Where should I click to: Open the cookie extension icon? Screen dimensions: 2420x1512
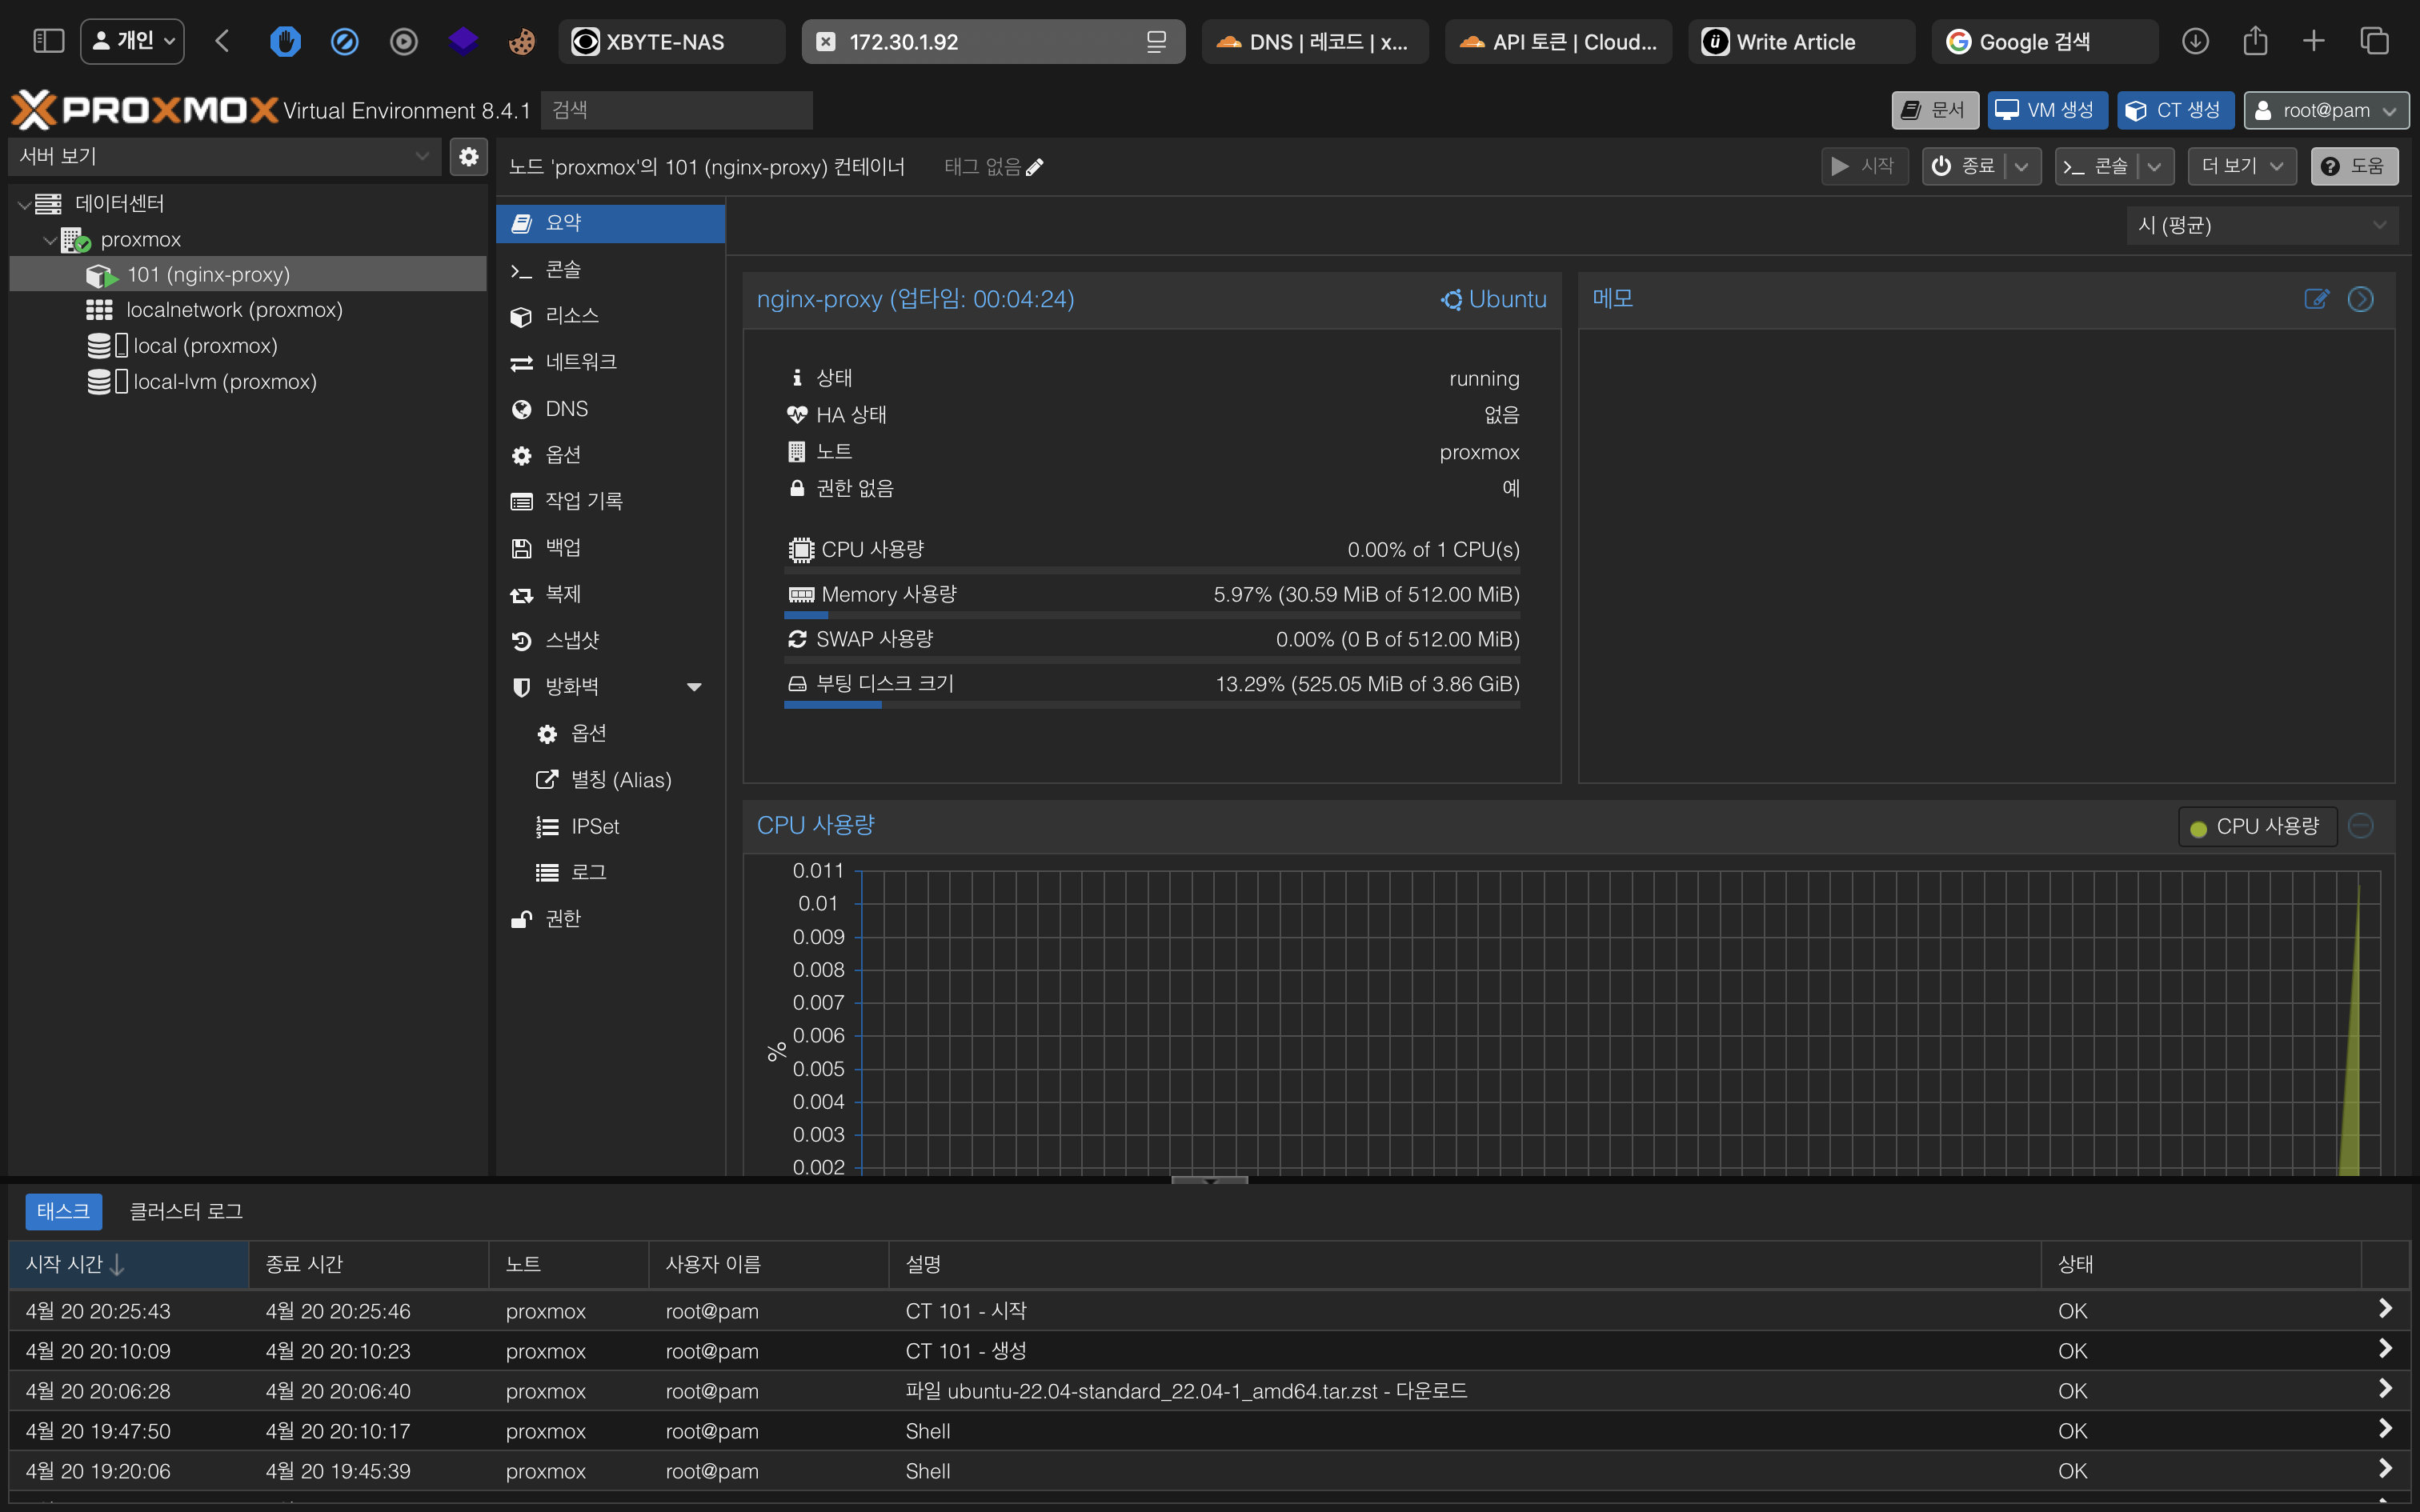(x=522, y=41)
